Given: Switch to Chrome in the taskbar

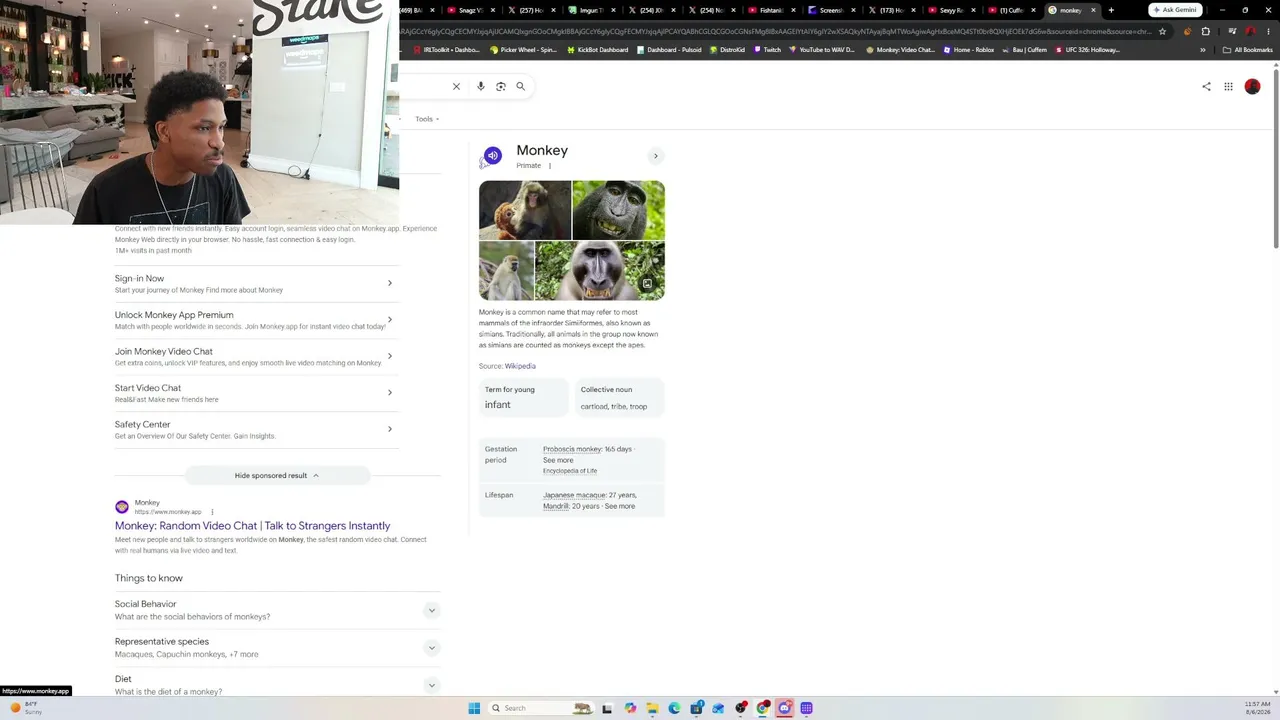Looking at the screenshot, I should click(762, 708).
